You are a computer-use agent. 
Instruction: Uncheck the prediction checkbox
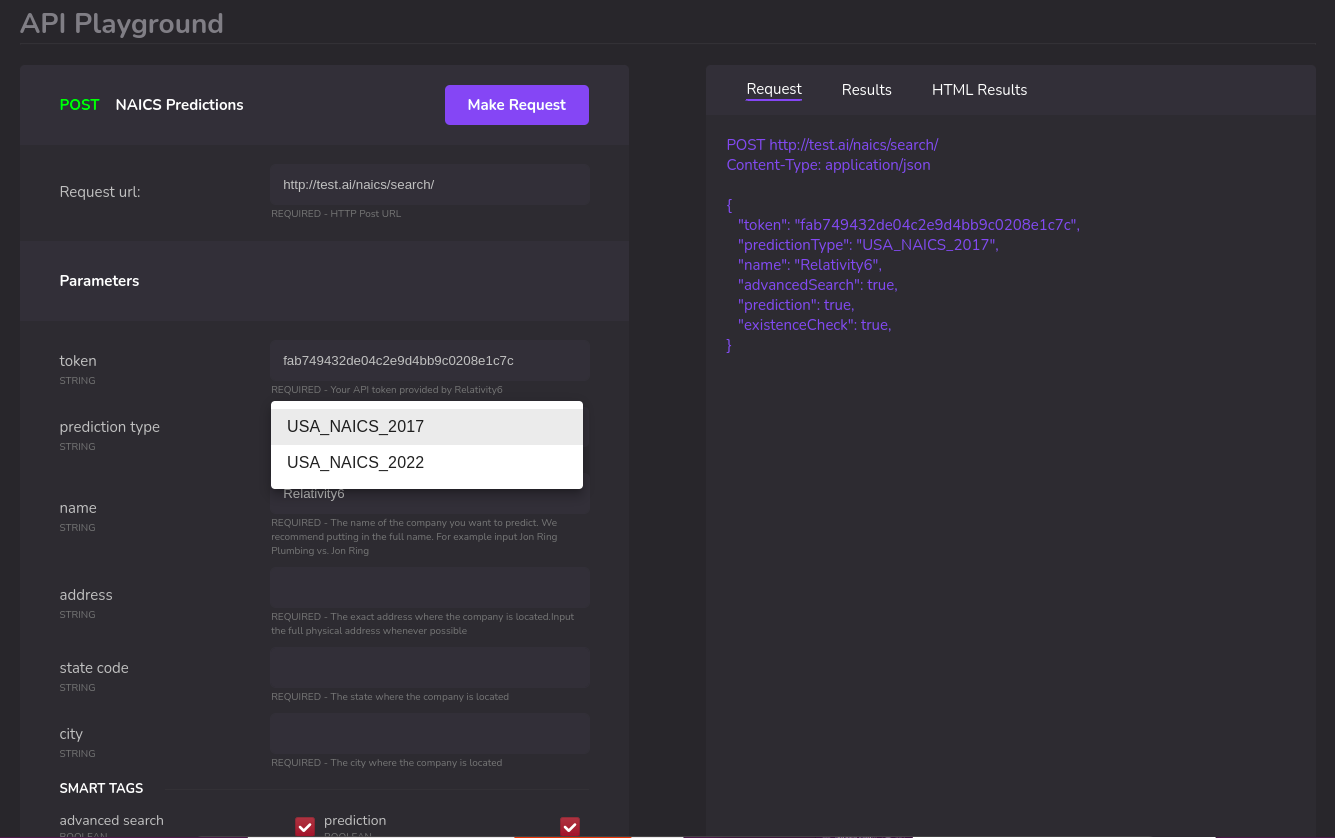point(570,826)
